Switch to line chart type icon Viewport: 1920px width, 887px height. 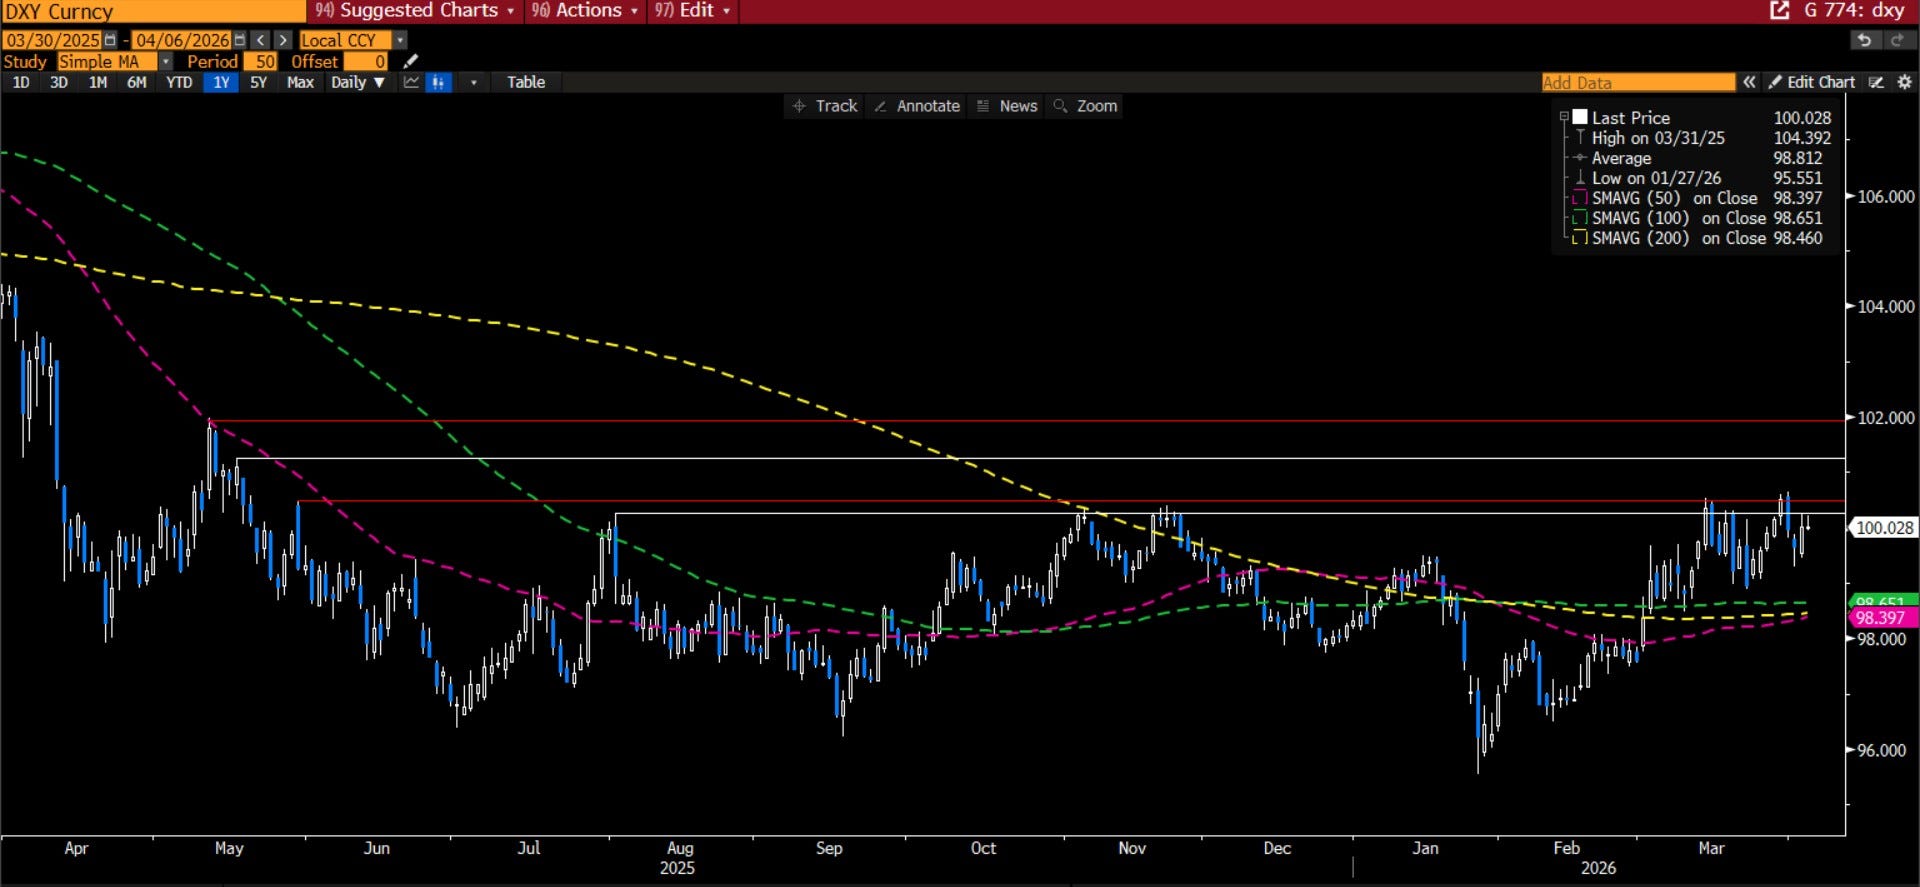[411, 82]
